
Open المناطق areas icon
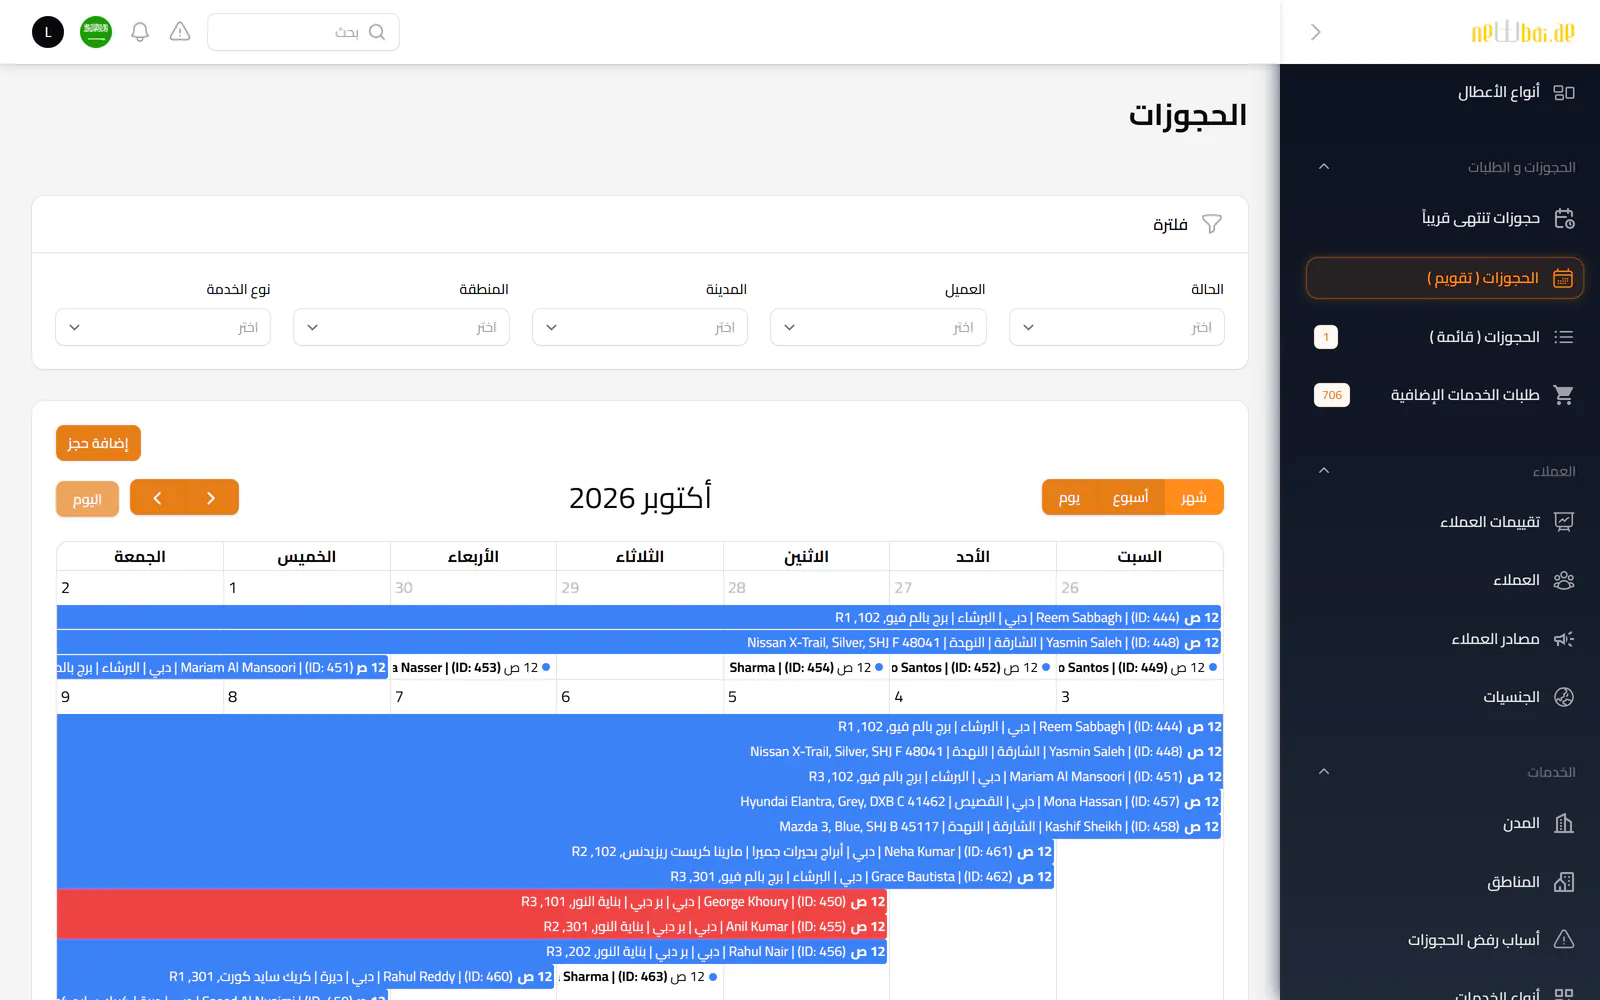point(1564,882)
